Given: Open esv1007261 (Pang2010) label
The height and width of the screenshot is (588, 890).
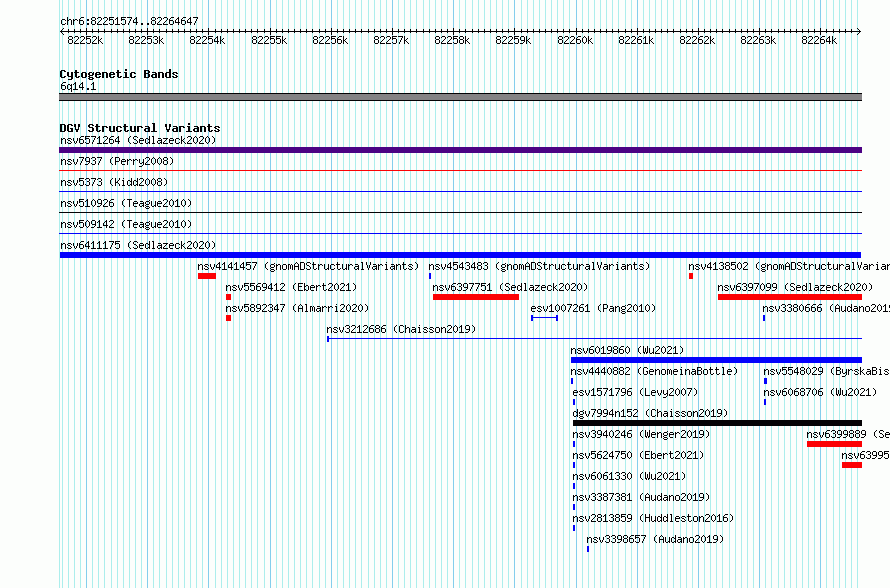Looking at the screenshot, I should pos(593,308).
